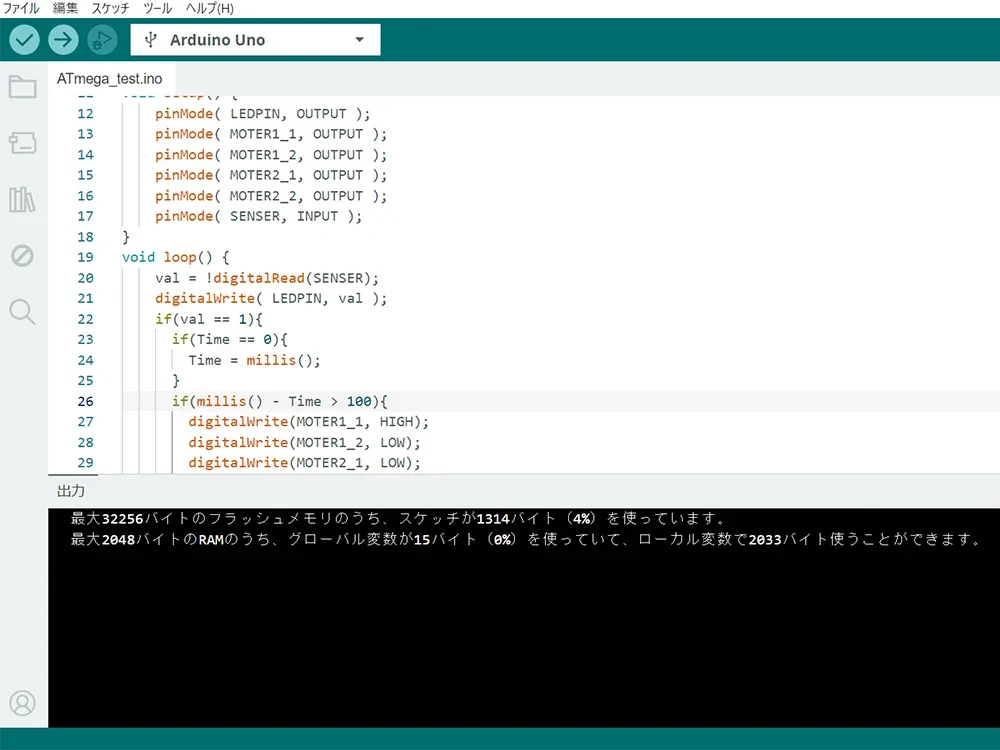Expand the Arduino Uno board dropdown
This screenshot has width=1000, height=750.
coord(254,40)
